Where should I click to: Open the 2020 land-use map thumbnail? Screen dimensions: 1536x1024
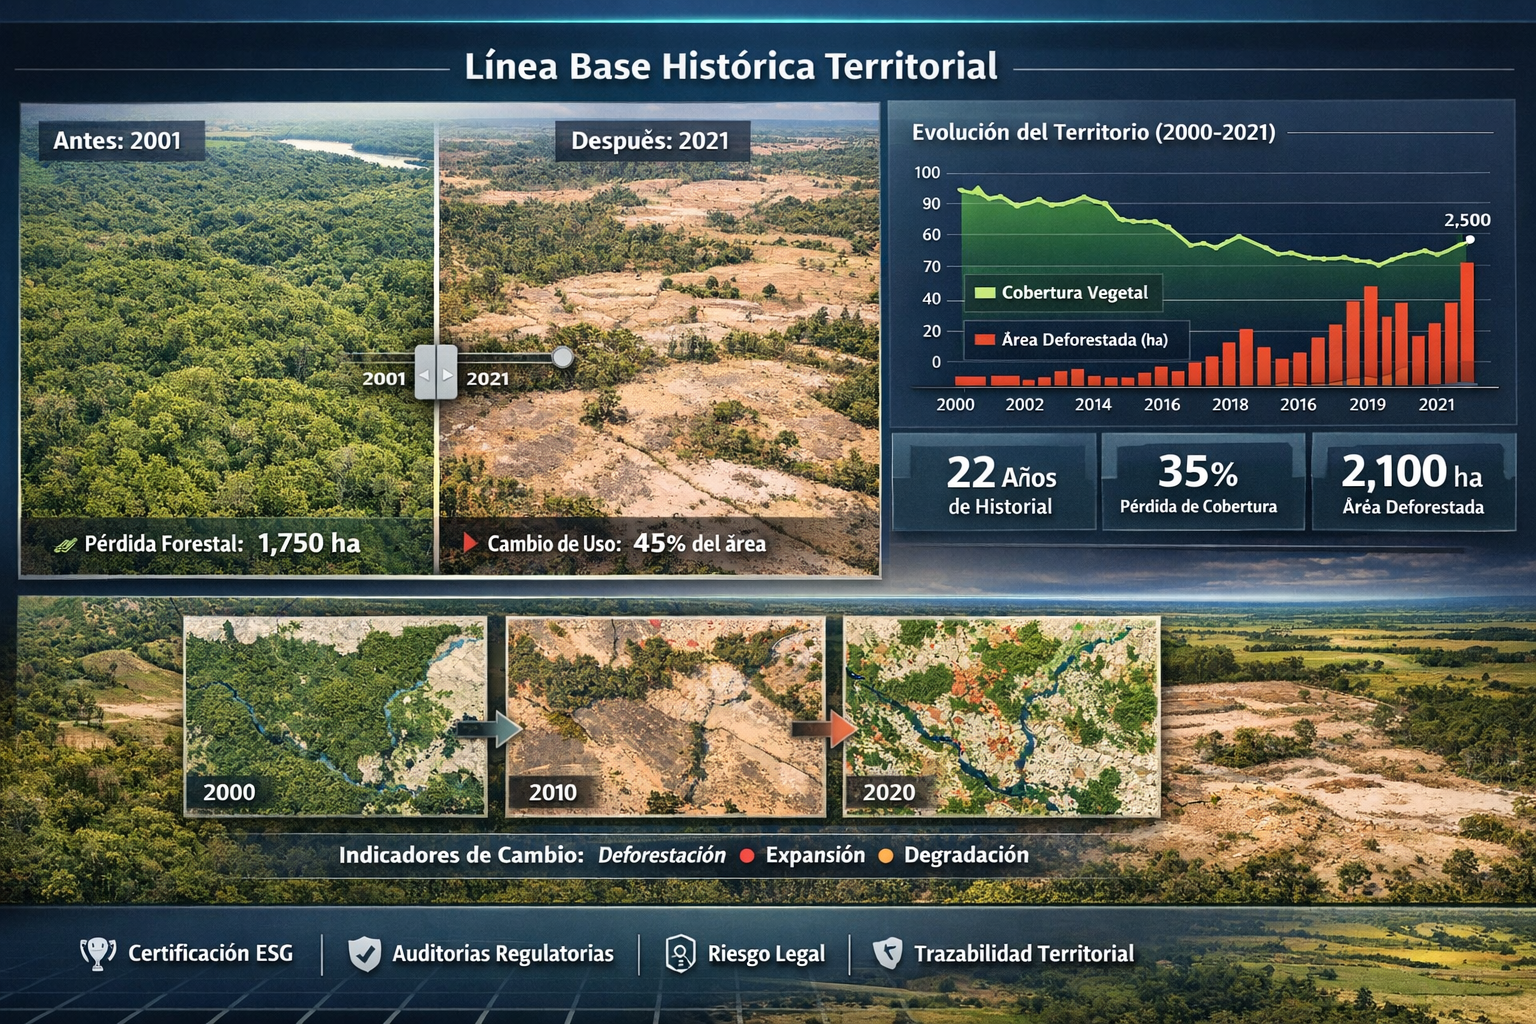pyautogui.click(x=1001, y=715)
